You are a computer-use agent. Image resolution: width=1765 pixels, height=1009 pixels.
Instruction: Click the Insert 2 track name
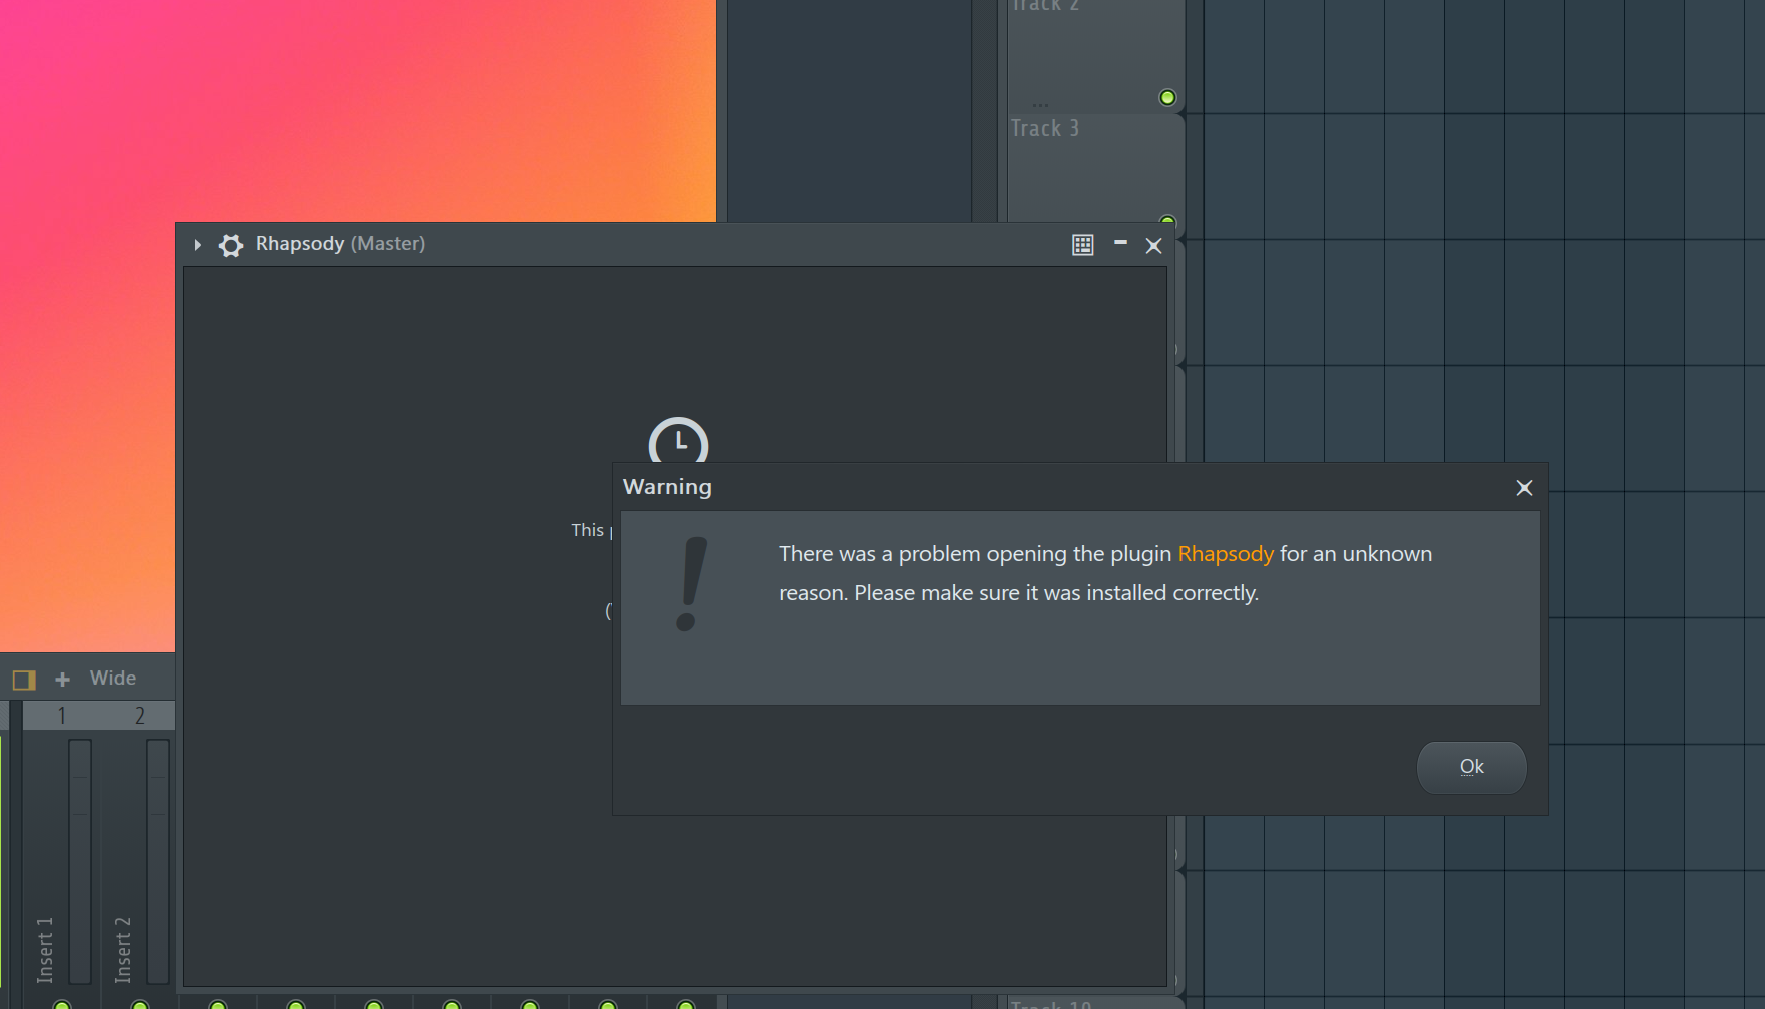(x=123, y=950)
